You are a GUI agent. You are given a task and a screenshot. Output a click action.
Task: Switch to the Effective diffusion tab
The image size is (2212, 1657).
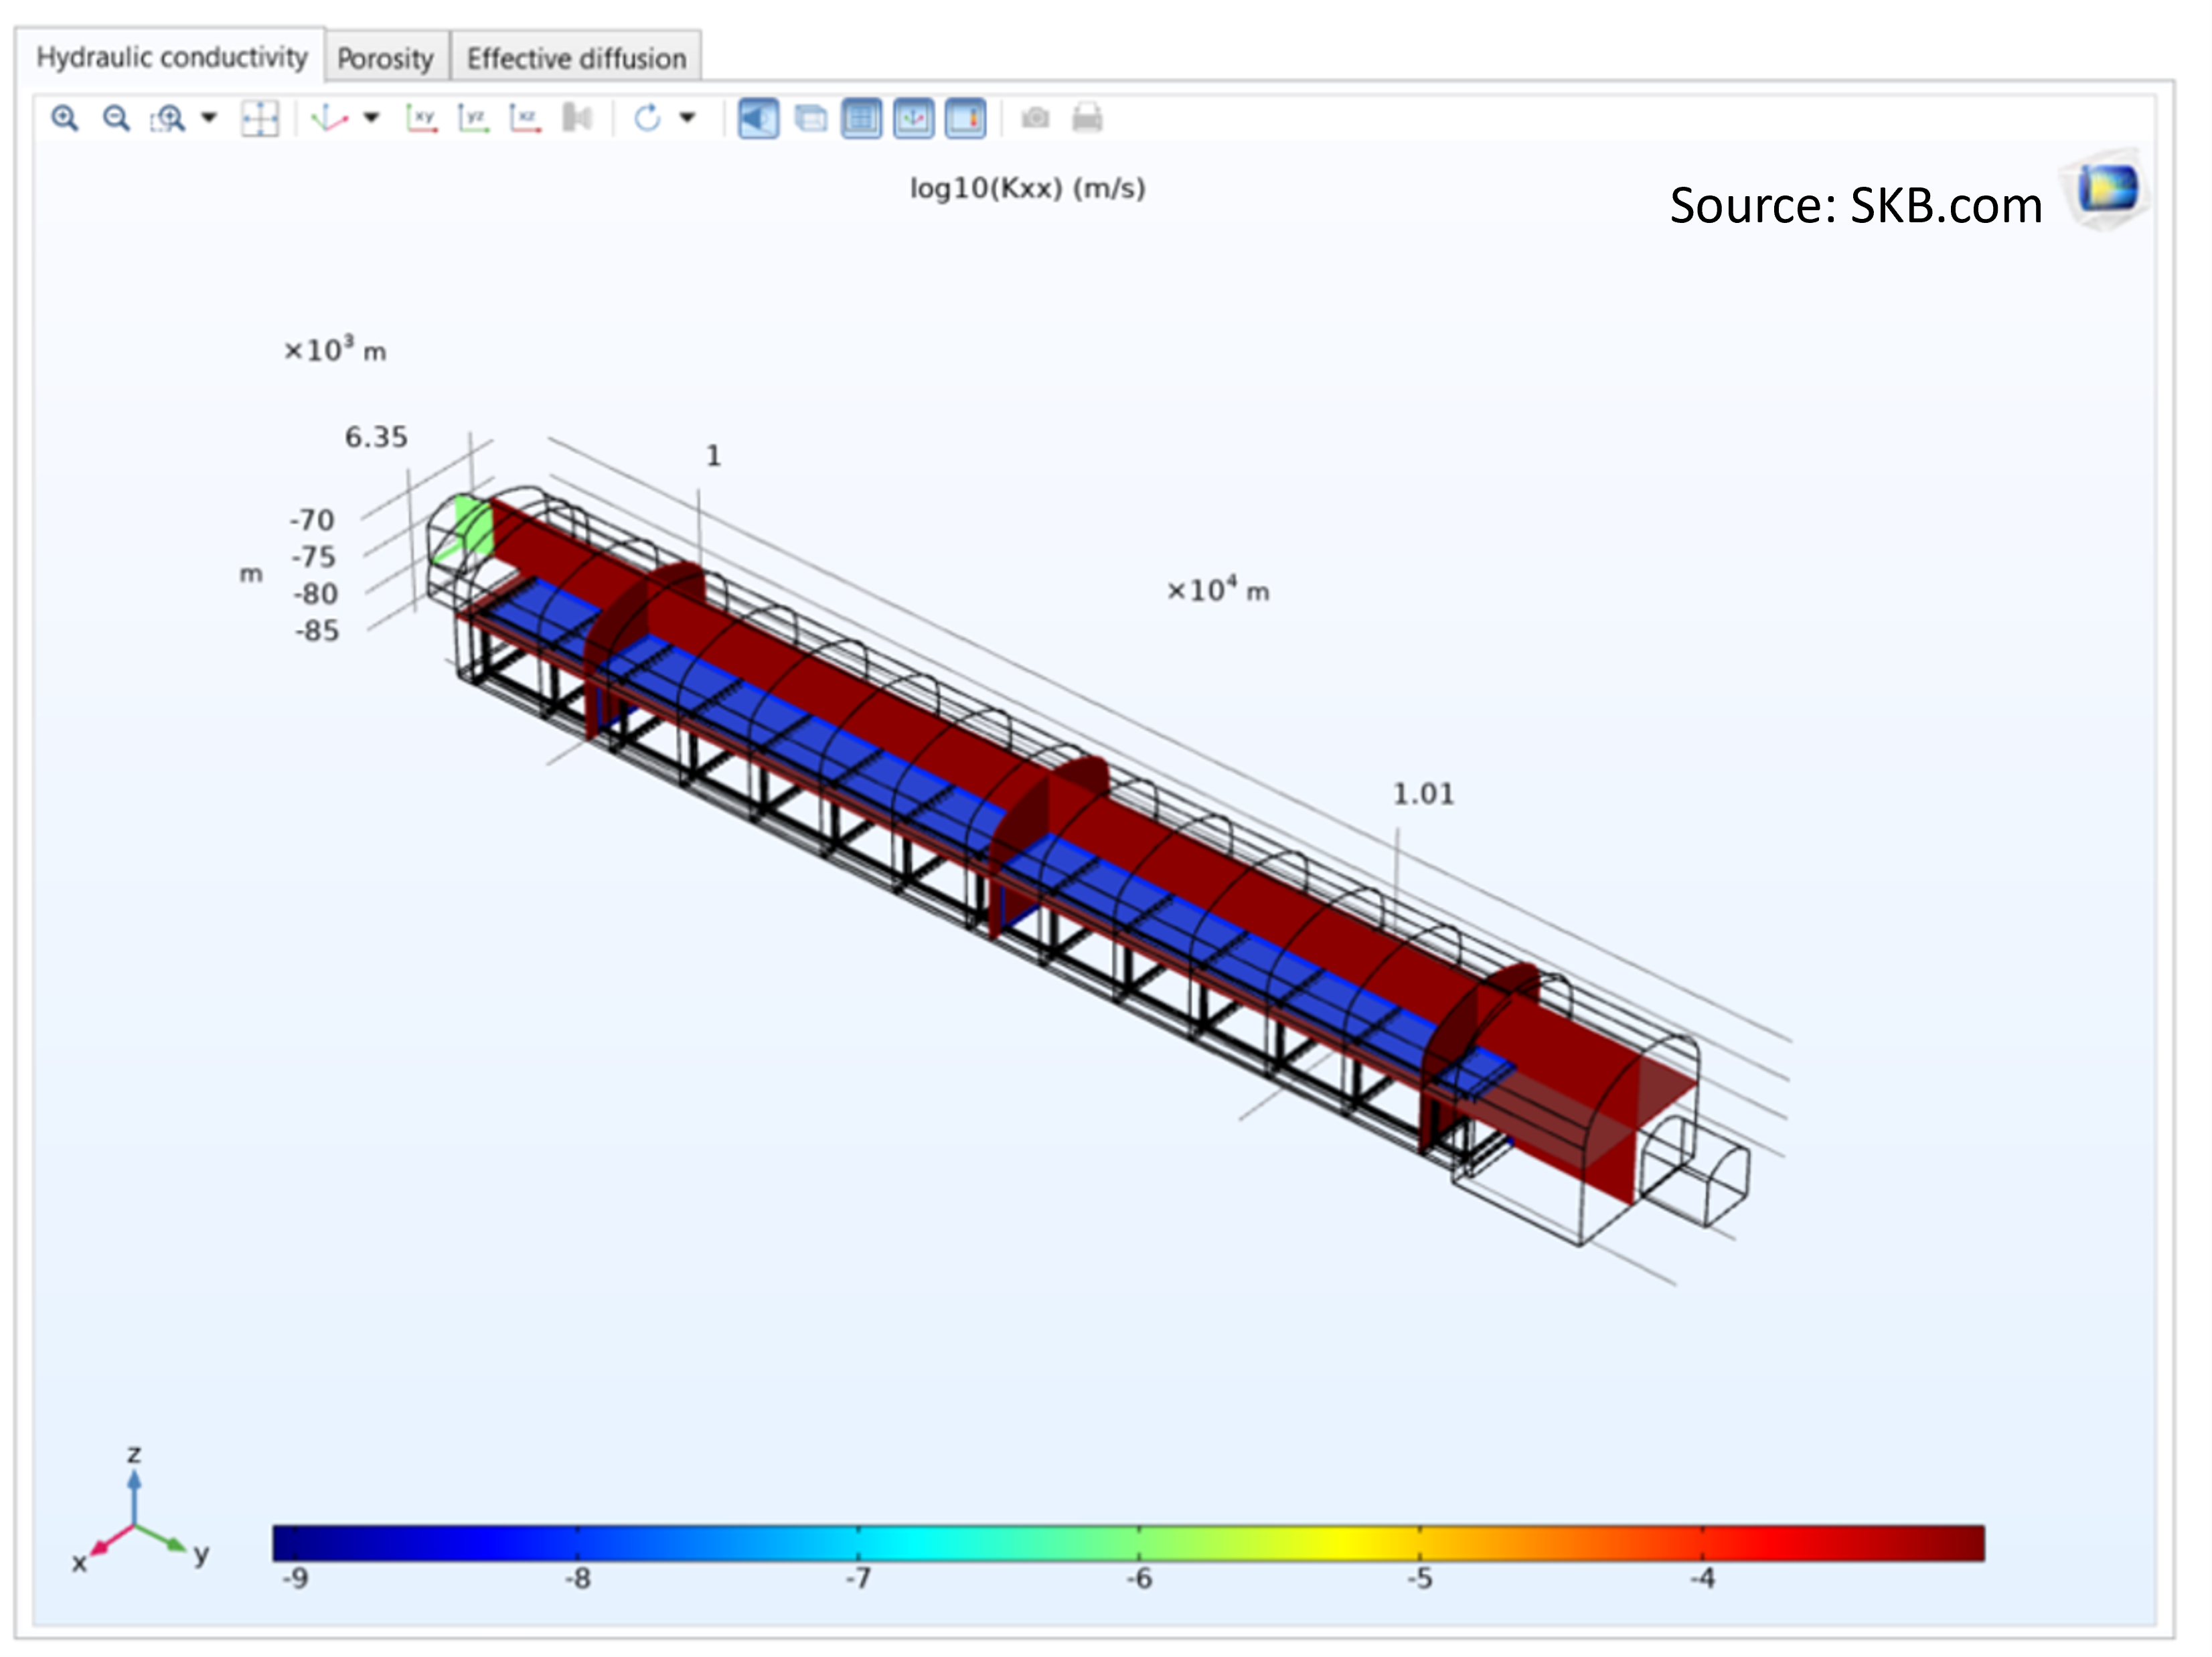coord(576,59)
